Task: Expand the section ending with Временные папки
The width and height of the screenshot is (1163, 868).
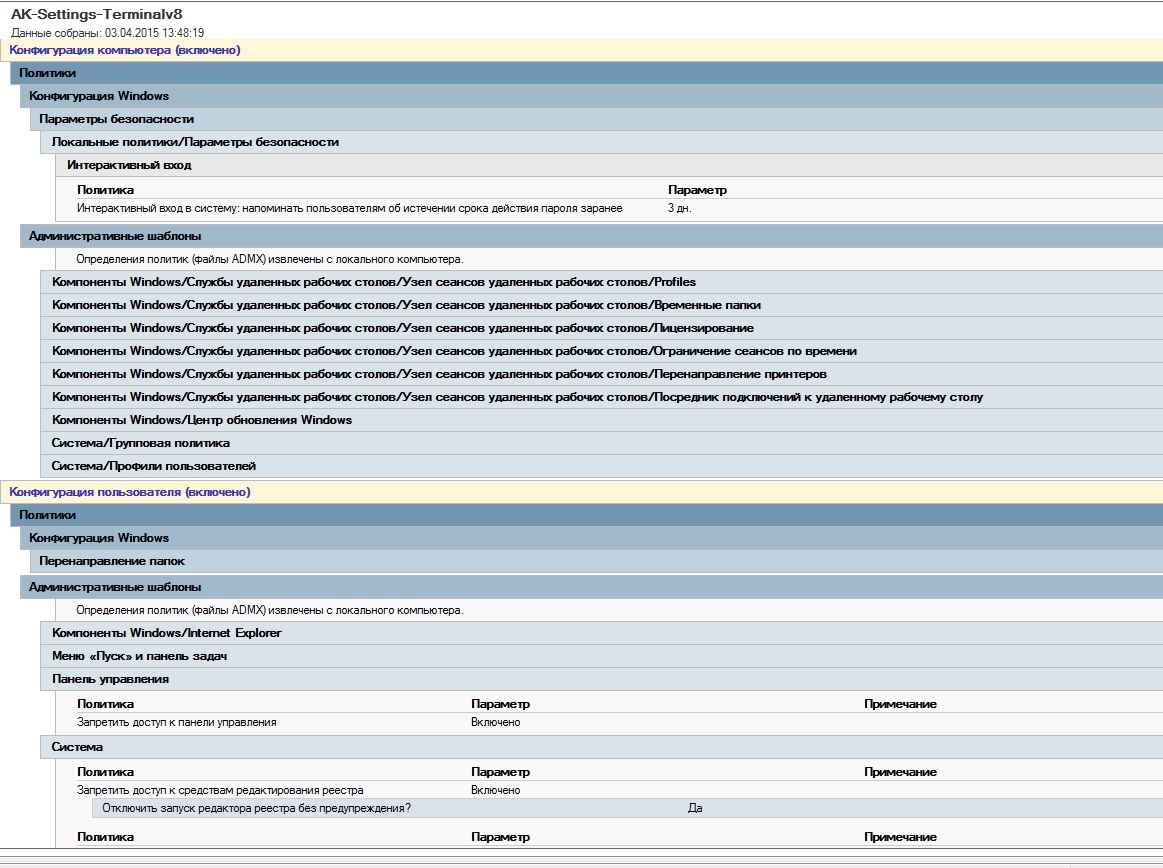Action: [406, 305]
